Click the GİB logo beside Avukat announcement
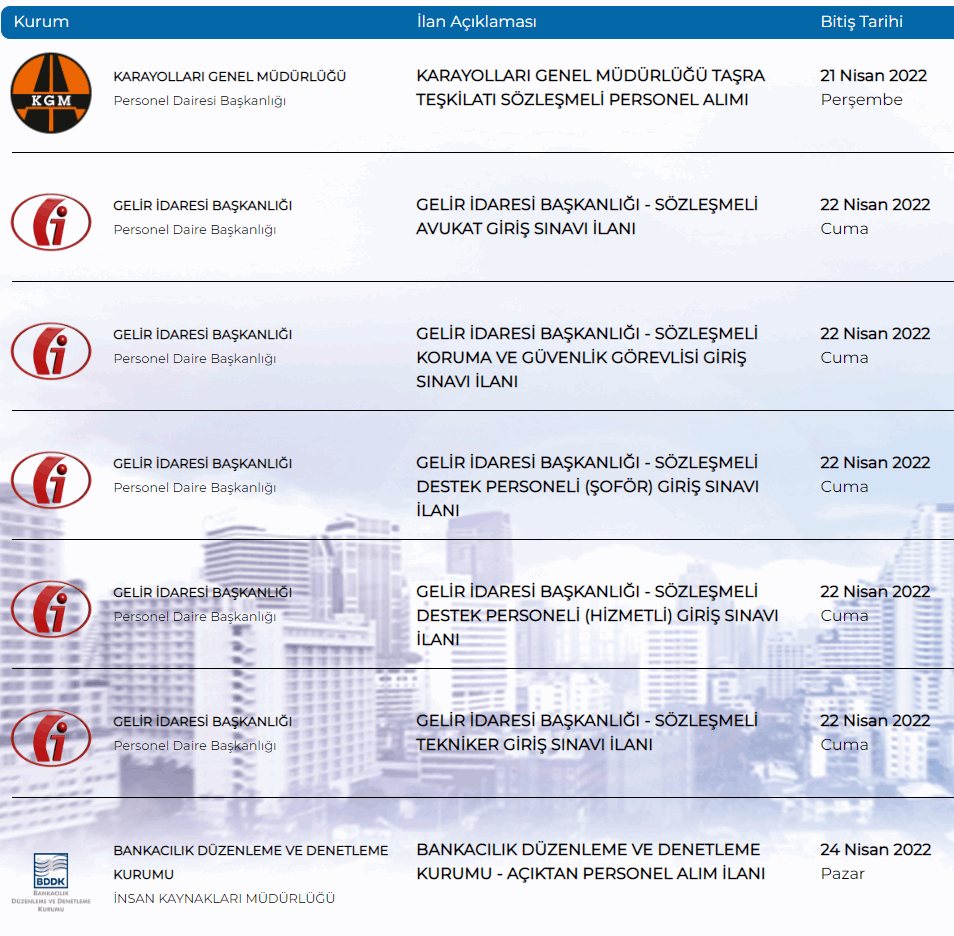The image size is (954, 936). pos(51,221)
